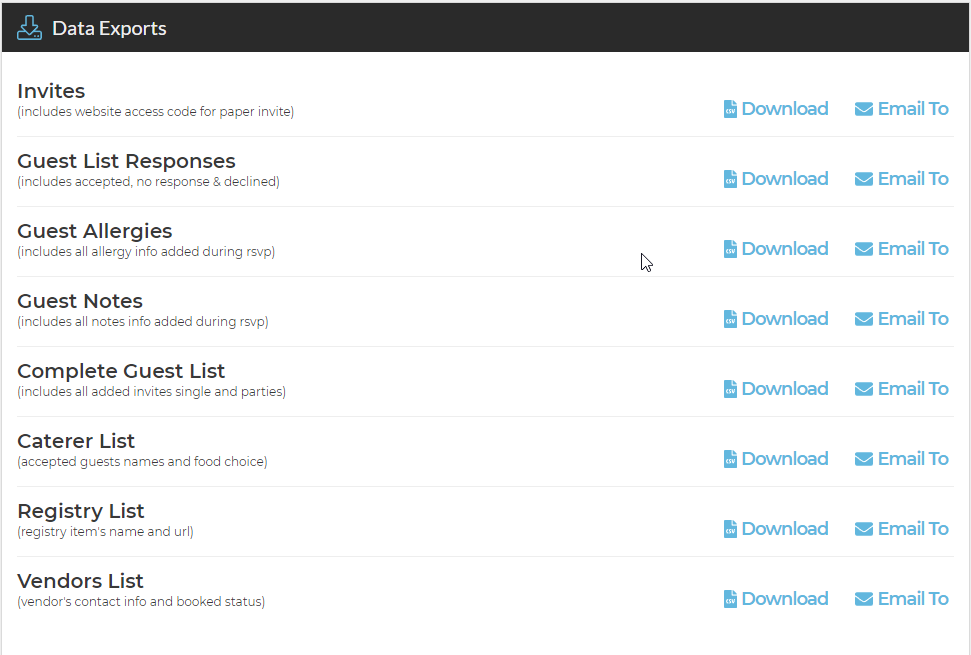The width and height of the screenshot is (971, 655).
Task: Download the Guest Notes export
Action: tap(776, 319)
